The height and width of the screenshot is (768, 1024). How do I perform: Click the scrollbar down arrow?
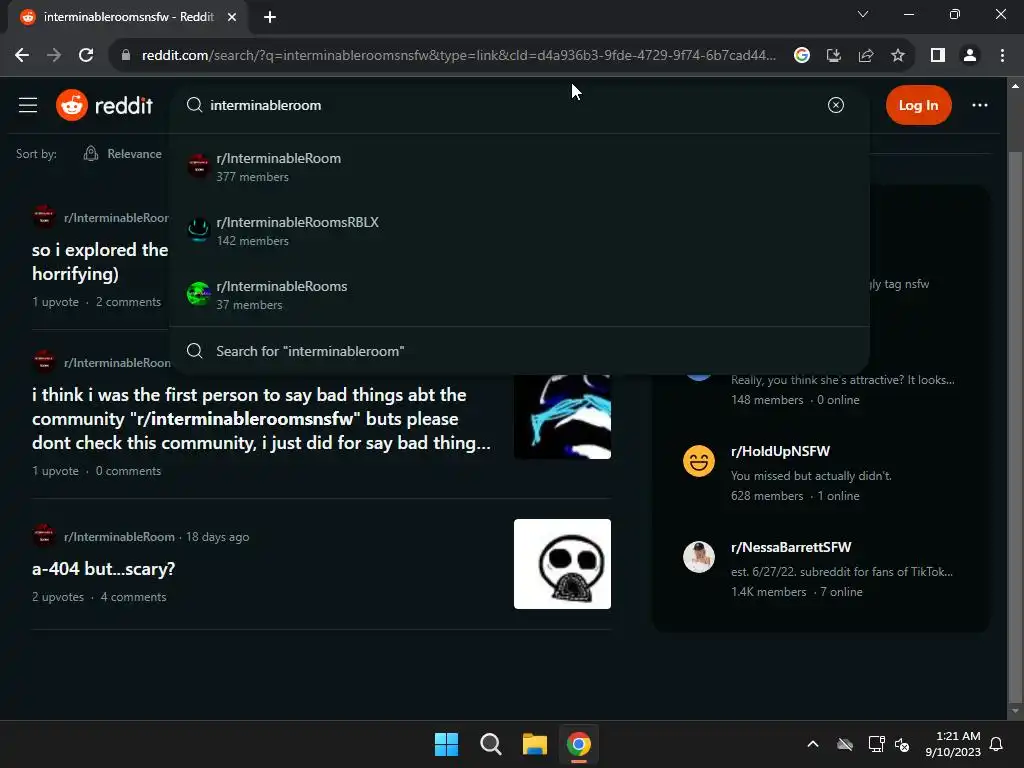pos(1015,711)
